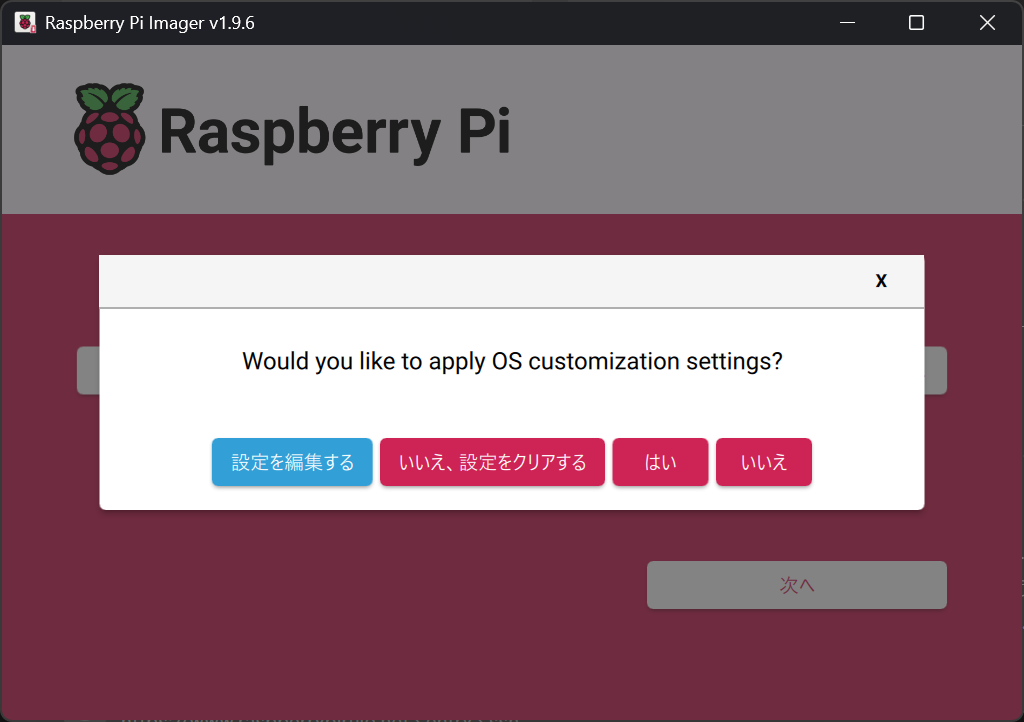The height and width of the screenshot is (722, 1024).
Task: Close the OS customization dialog with x
Action: click(x=881, y=281)
